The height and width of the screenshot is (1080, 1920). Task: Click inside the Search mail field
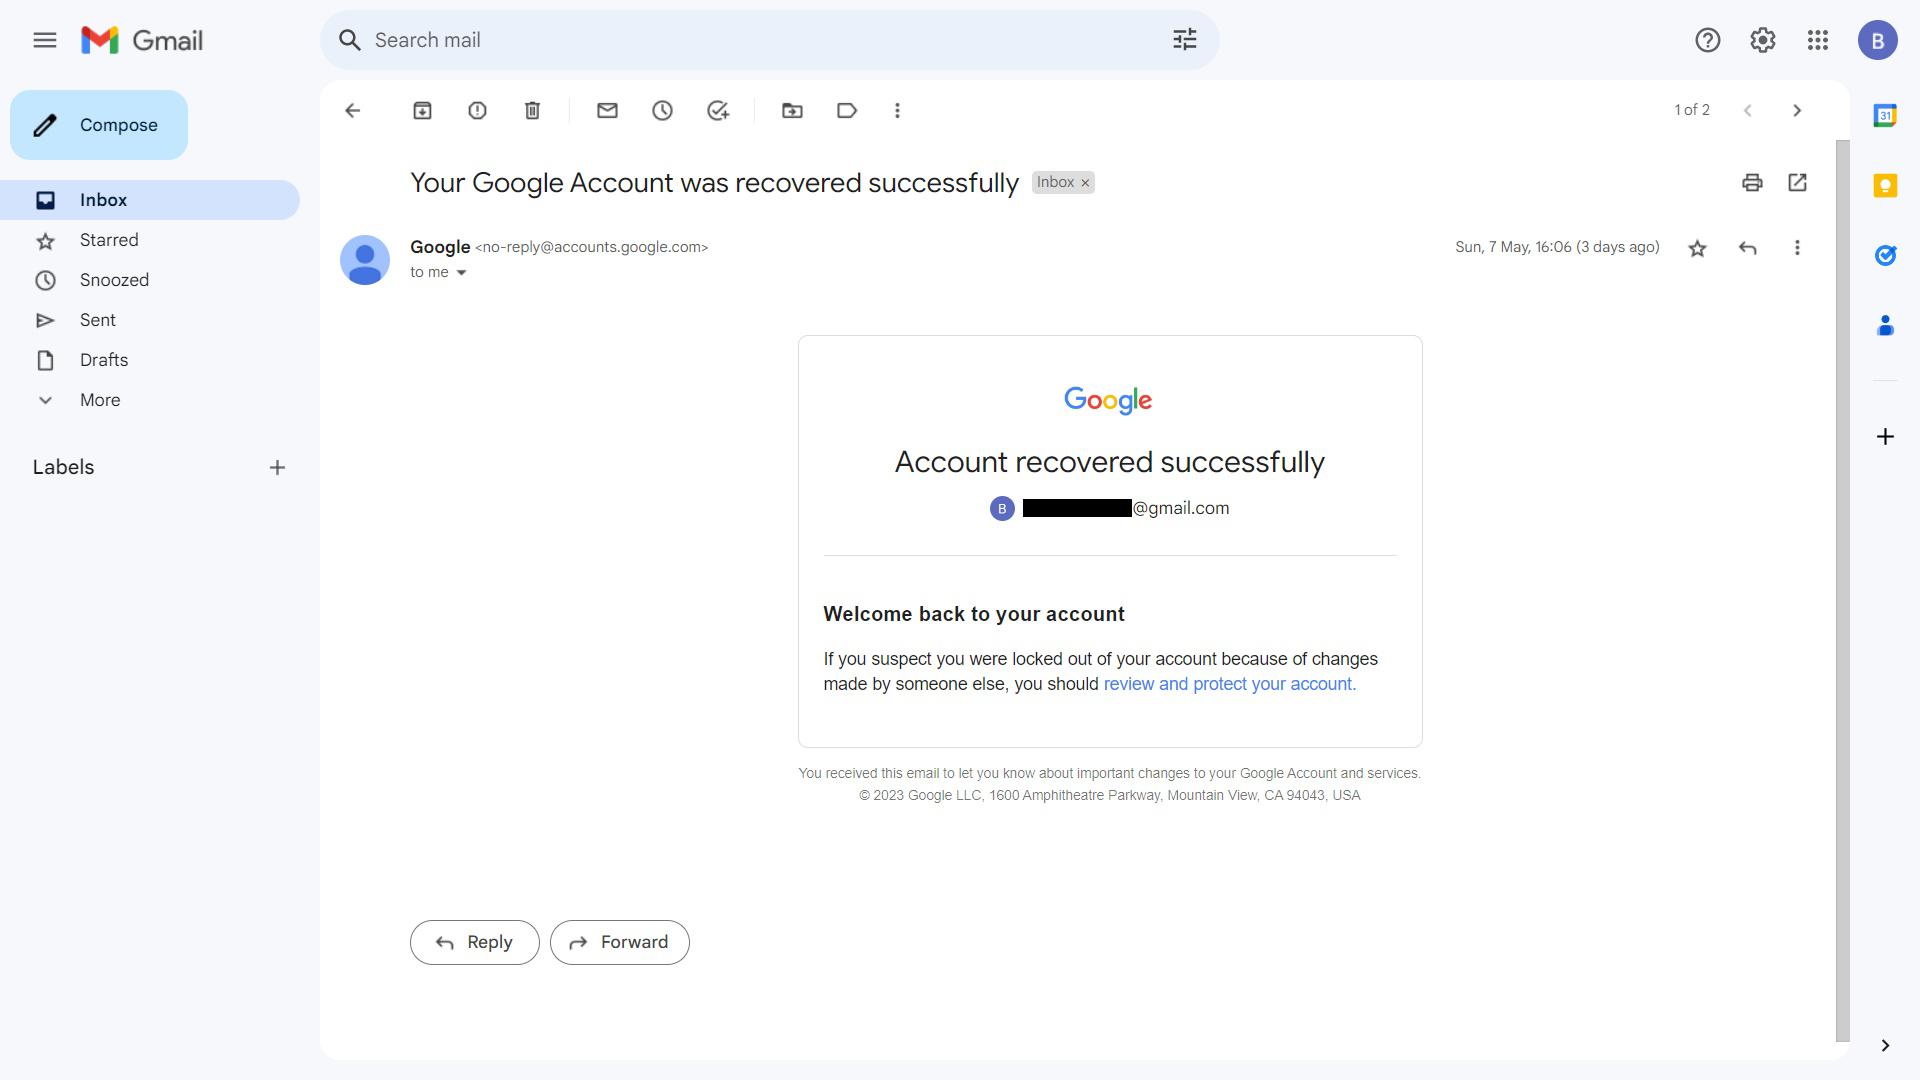point(700,40)
